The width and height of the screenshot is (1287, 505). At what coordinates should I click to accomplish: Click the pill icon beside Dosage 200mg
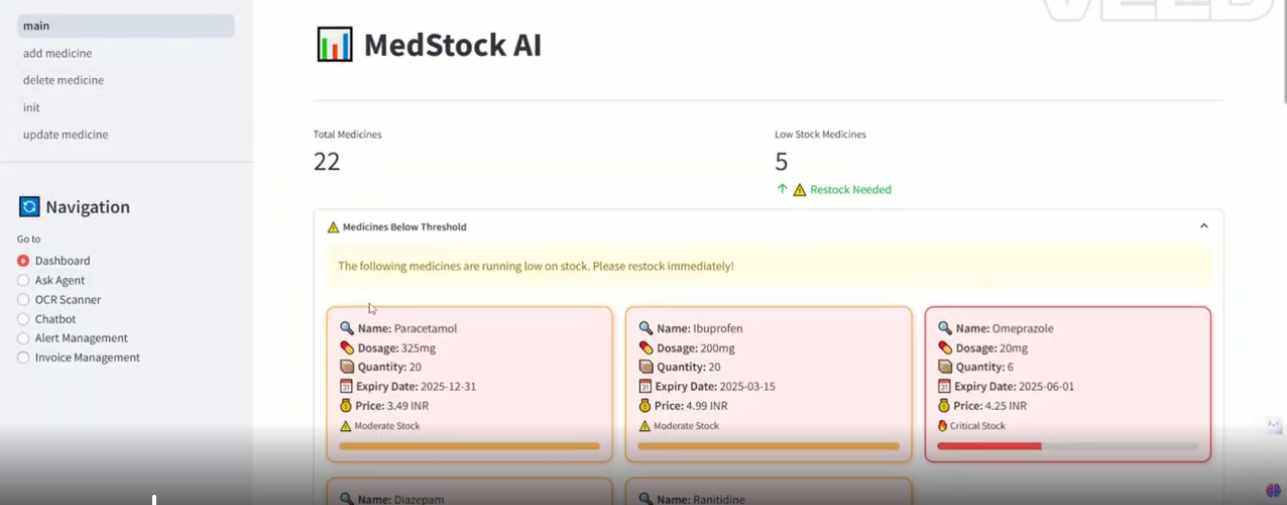pyautogui.click(x=646, y=348)
